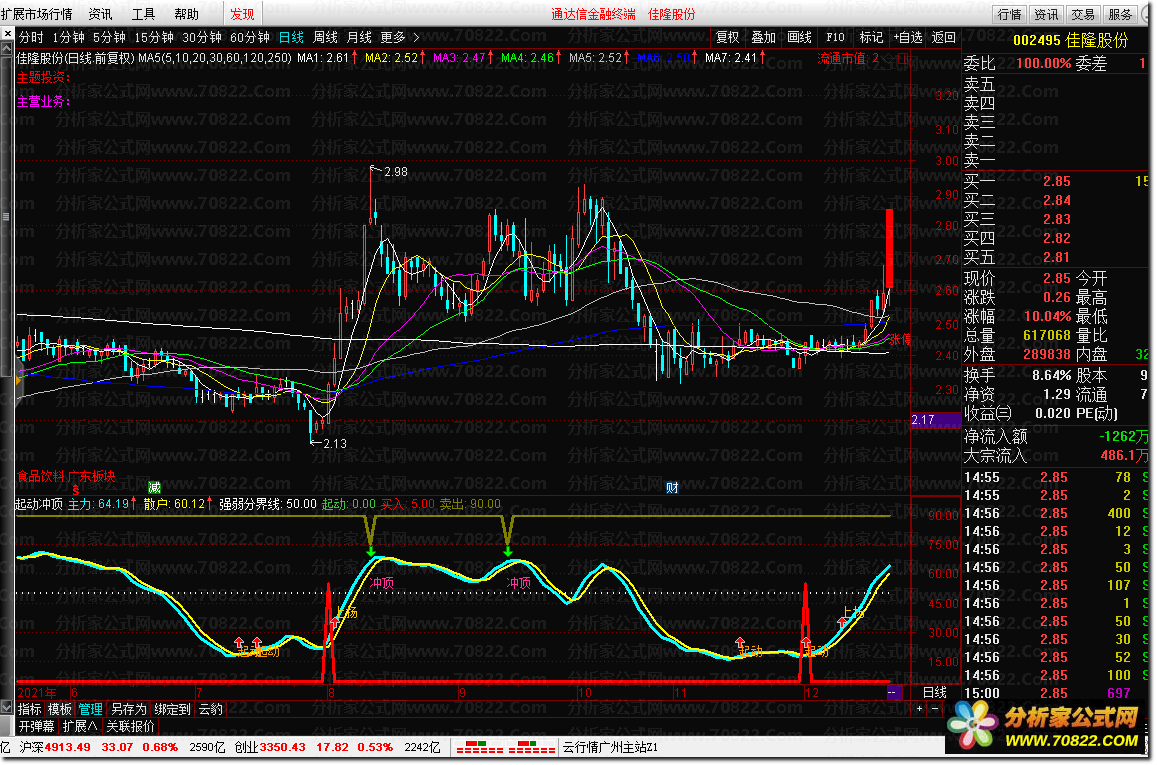Image resolution: width=1157 pixels, height=765 pixels.
Task: Click the 食品饮料 sector link
Action: [41, 476]
